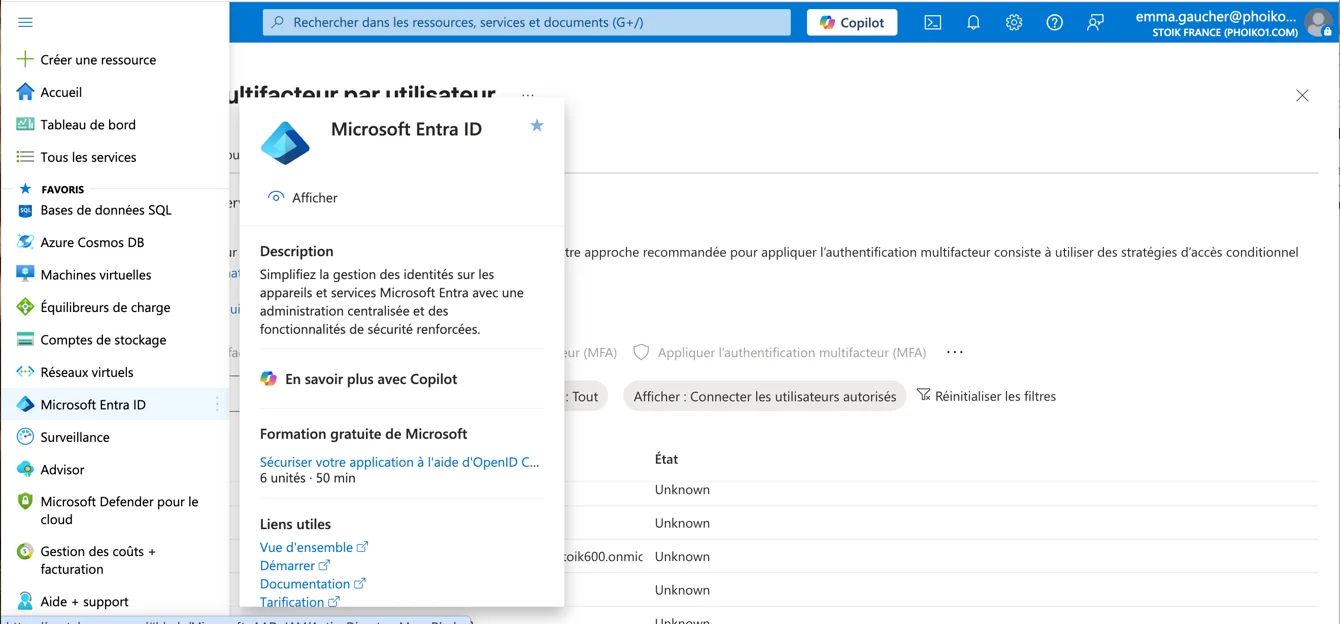Open Tous les services menu item

(88, 157)
